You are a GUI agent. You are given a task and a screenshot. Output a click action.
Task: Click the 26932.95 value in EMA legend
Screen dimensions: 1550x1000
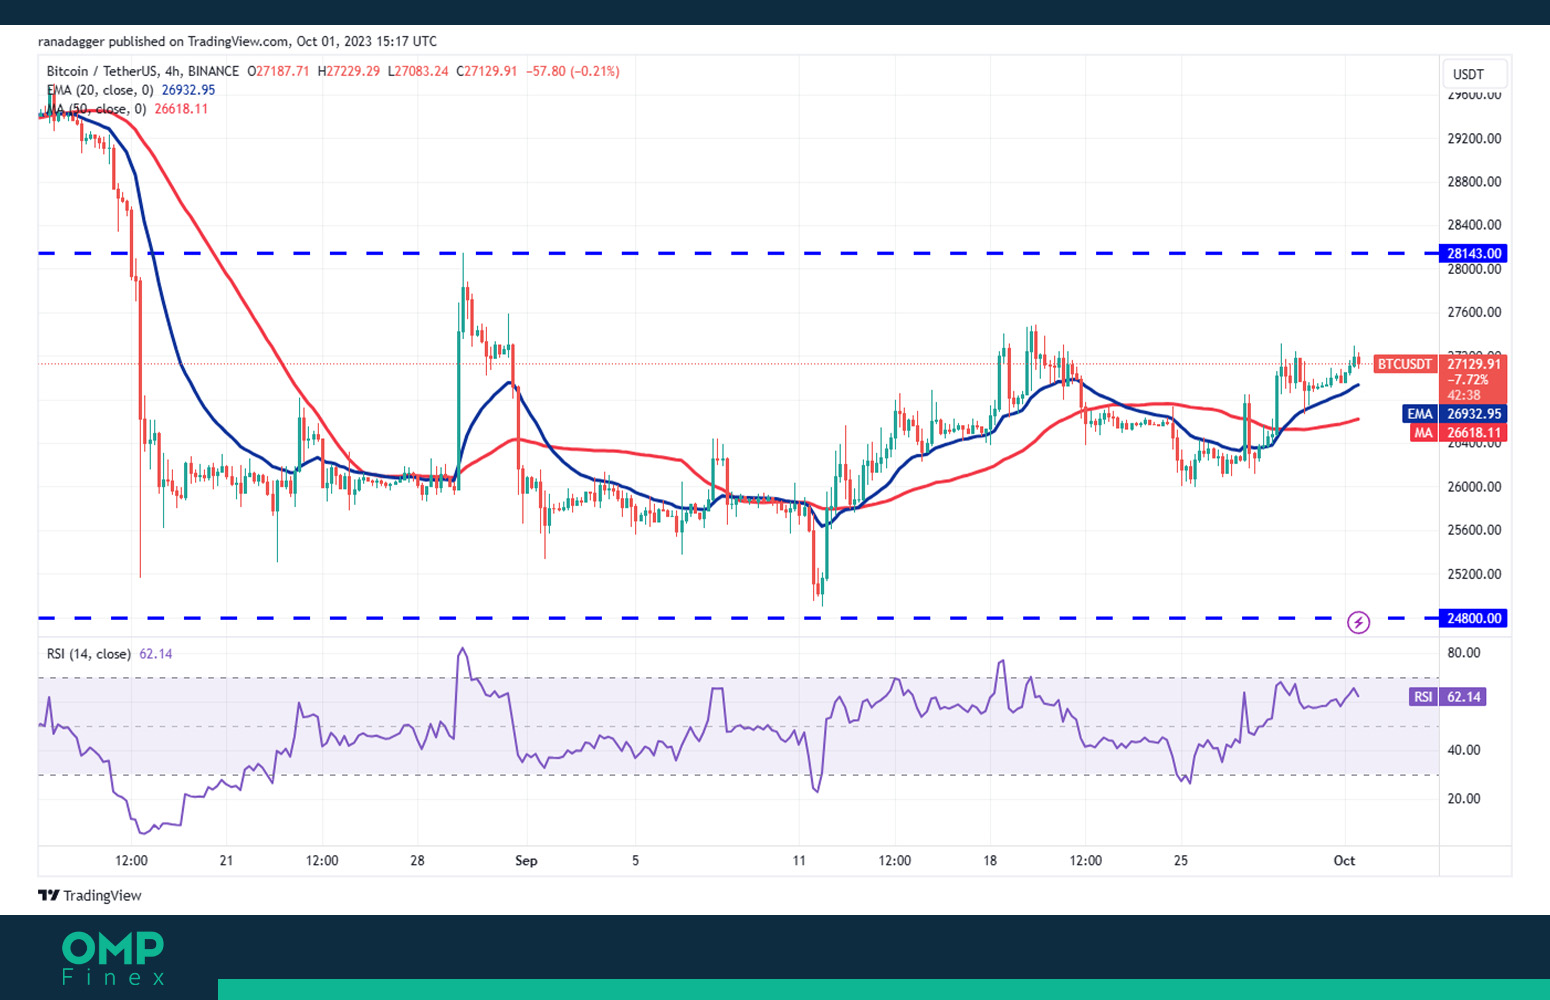[x=188, y=90]
